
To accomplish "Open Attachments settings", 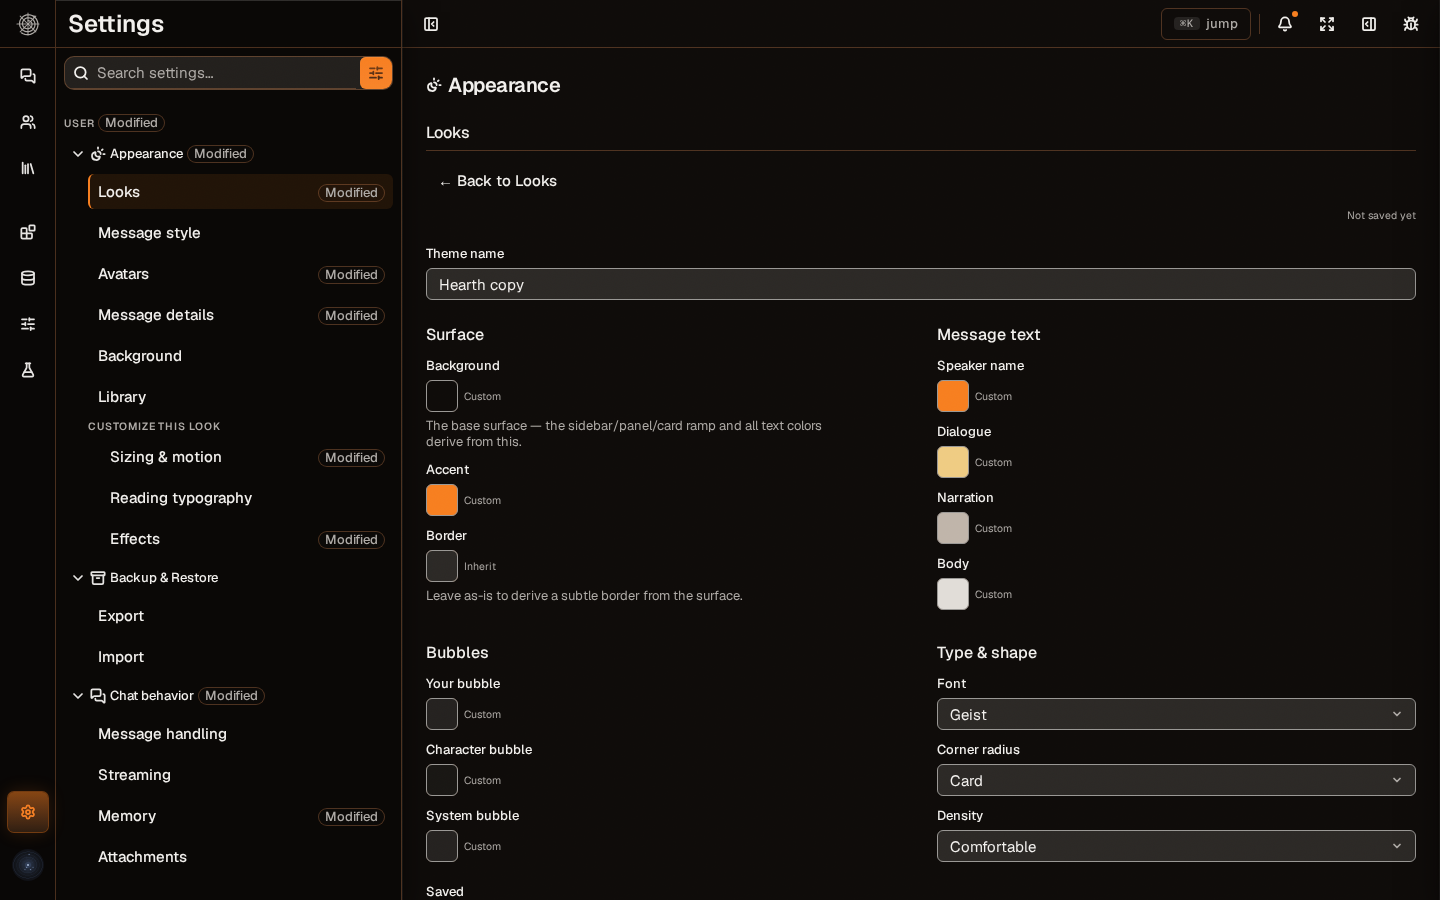I will click(x=240, y=857).
